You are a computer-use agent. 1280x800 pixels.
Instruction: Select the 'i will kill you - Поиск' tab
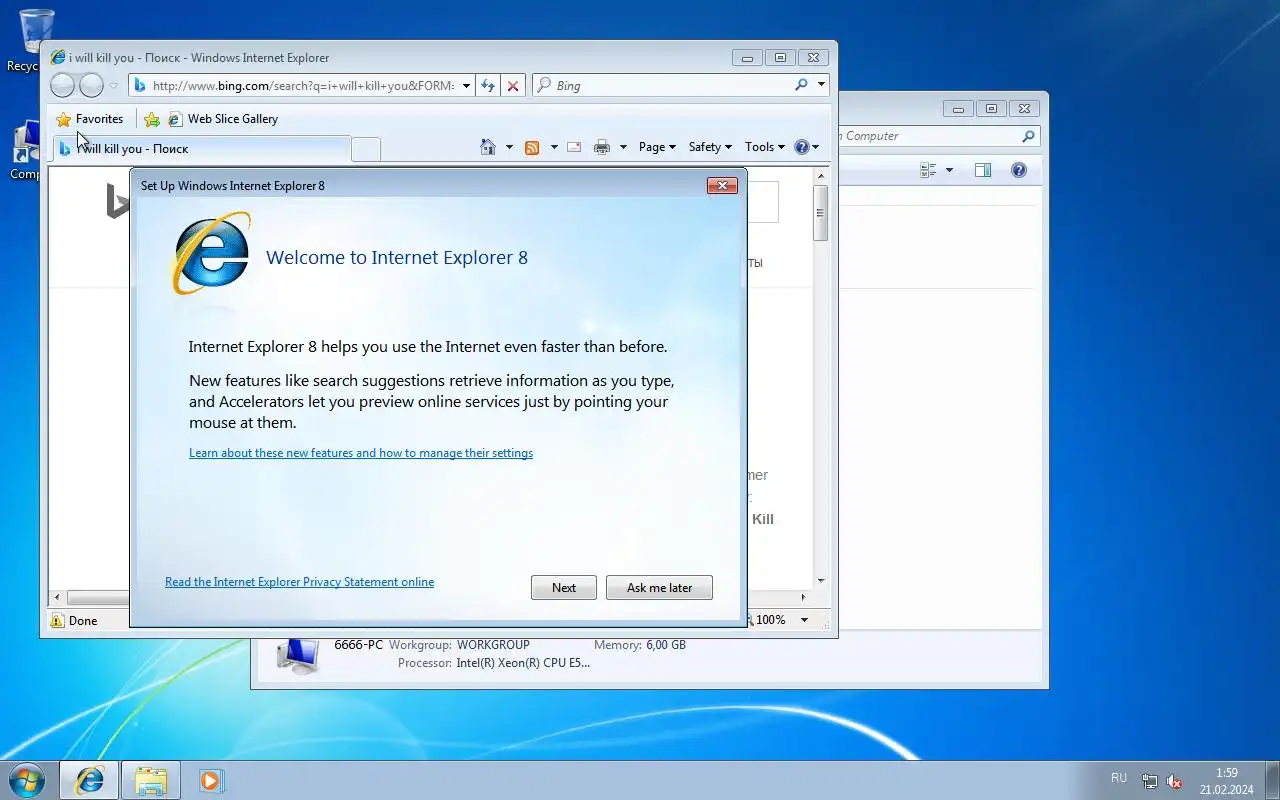tap(200, 148)
